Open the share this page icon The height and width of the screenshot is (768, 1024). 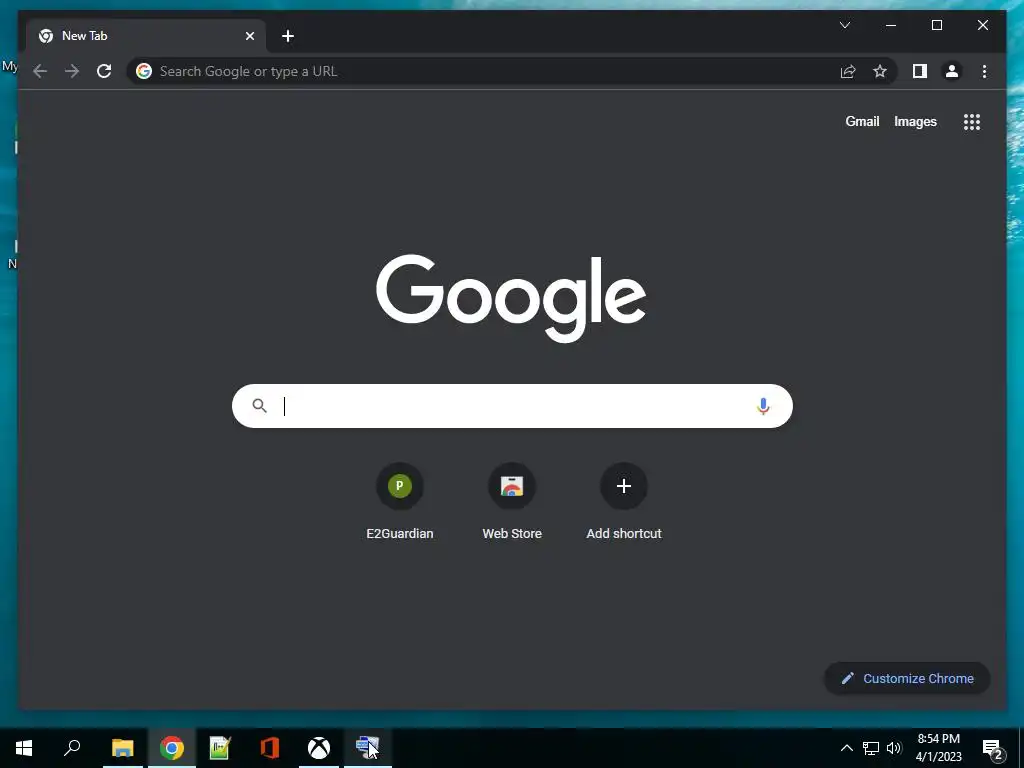(x=848, y=71)
